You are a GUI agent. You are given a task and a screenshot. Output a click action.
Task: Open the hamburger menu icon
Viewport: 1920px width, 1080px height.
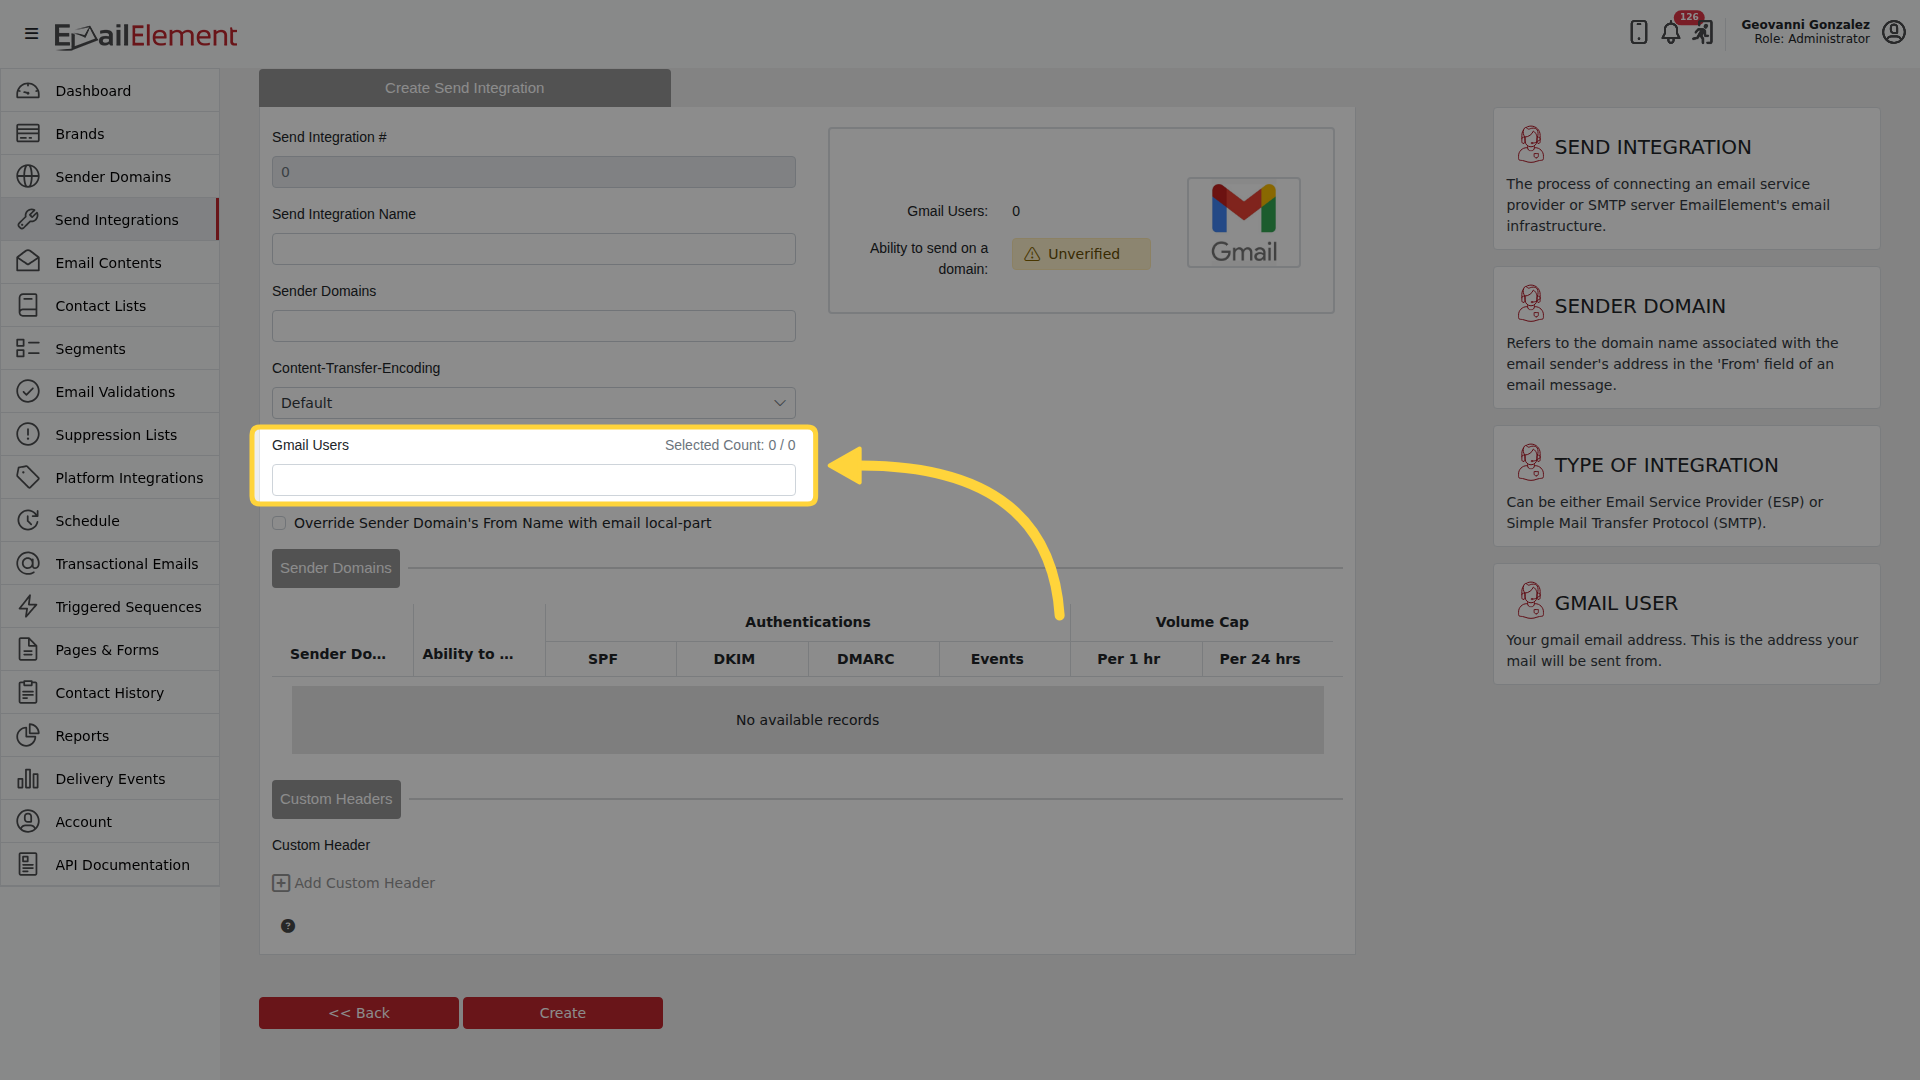tap(31, 34)
